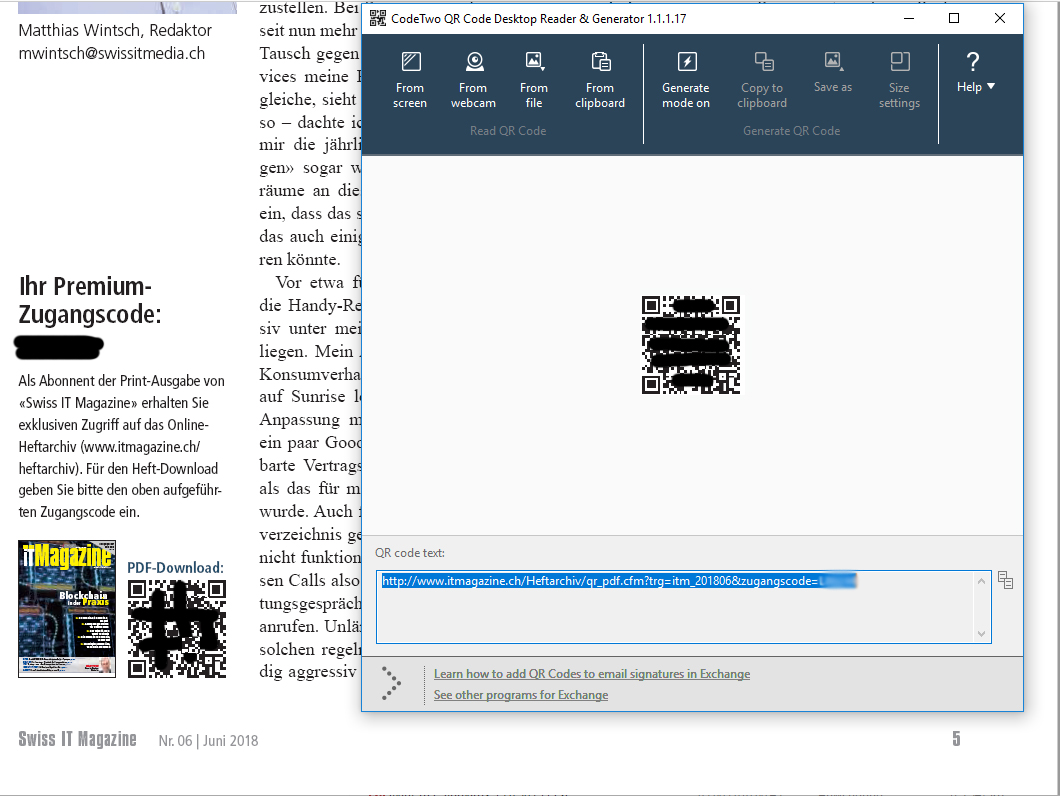Screen dimensions: 1060x796
Task: Click the PDF-Download QR code in magazine
Action: 176,629
